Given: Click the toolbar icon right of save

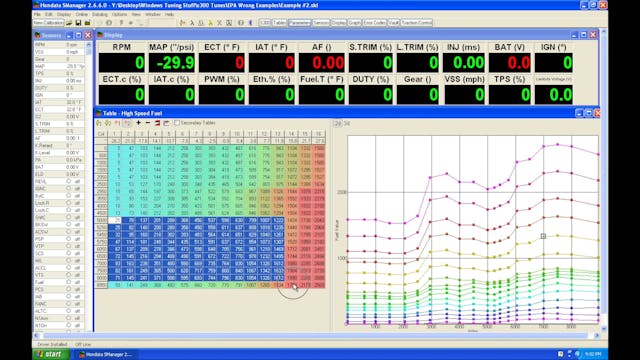Looking at the screenshot, I should click(87, 23).
